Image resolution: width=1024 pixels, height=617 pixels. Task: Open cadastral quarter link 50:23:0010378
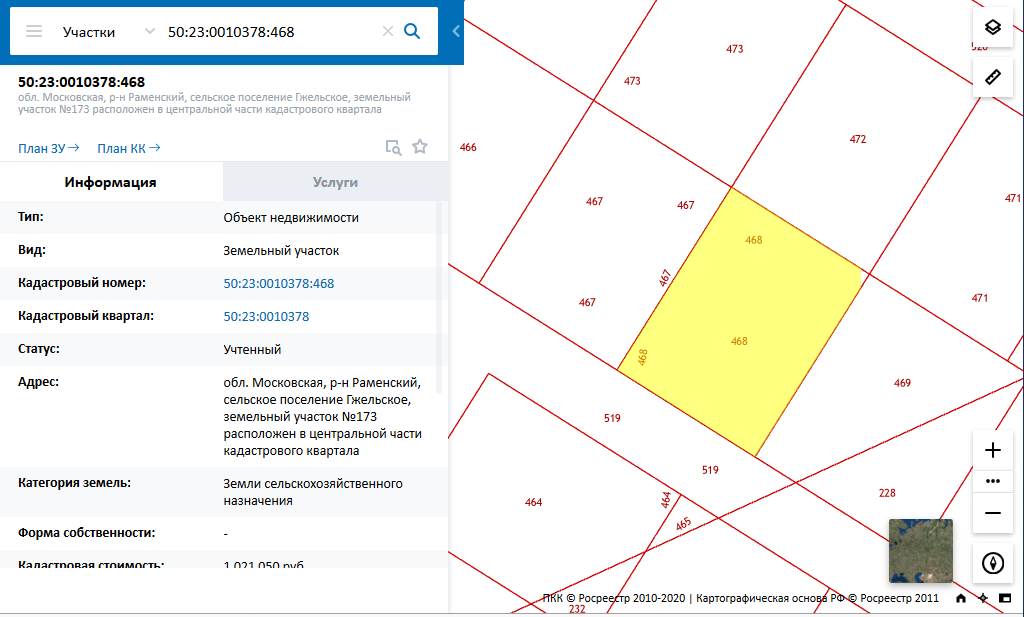[266, 317]
